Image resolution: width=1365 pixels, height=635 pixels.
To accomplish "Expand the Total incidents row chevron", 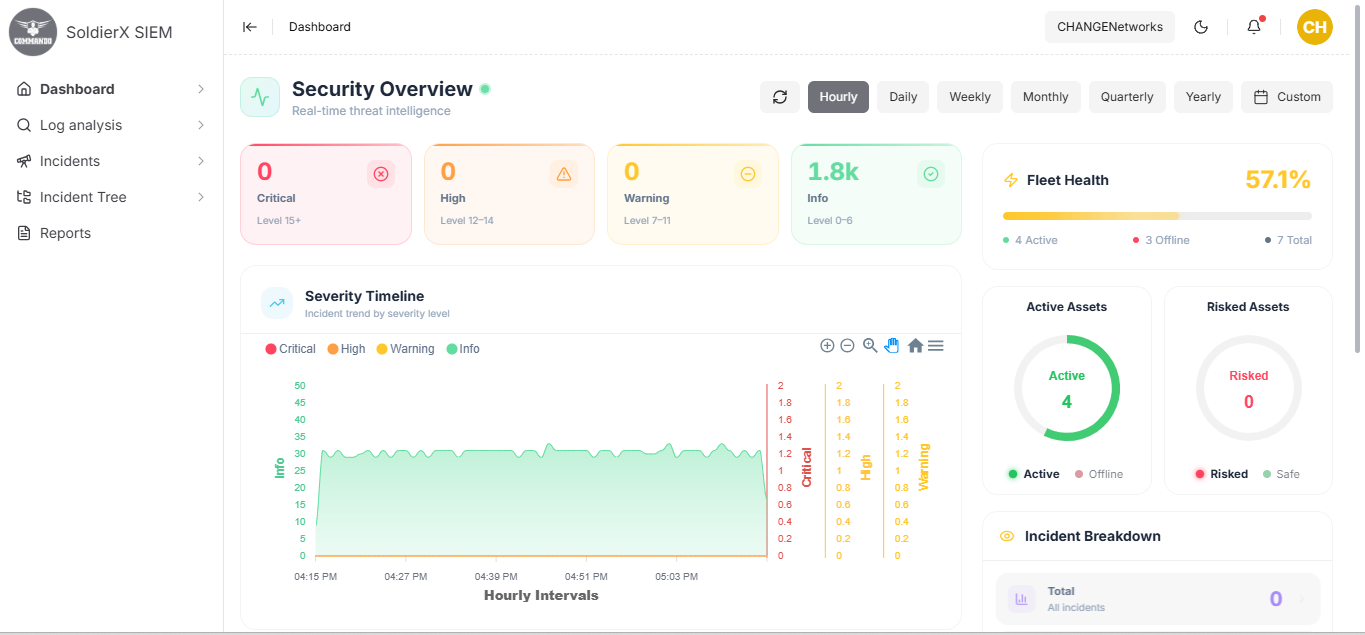I will click(x=1301, y=599).
